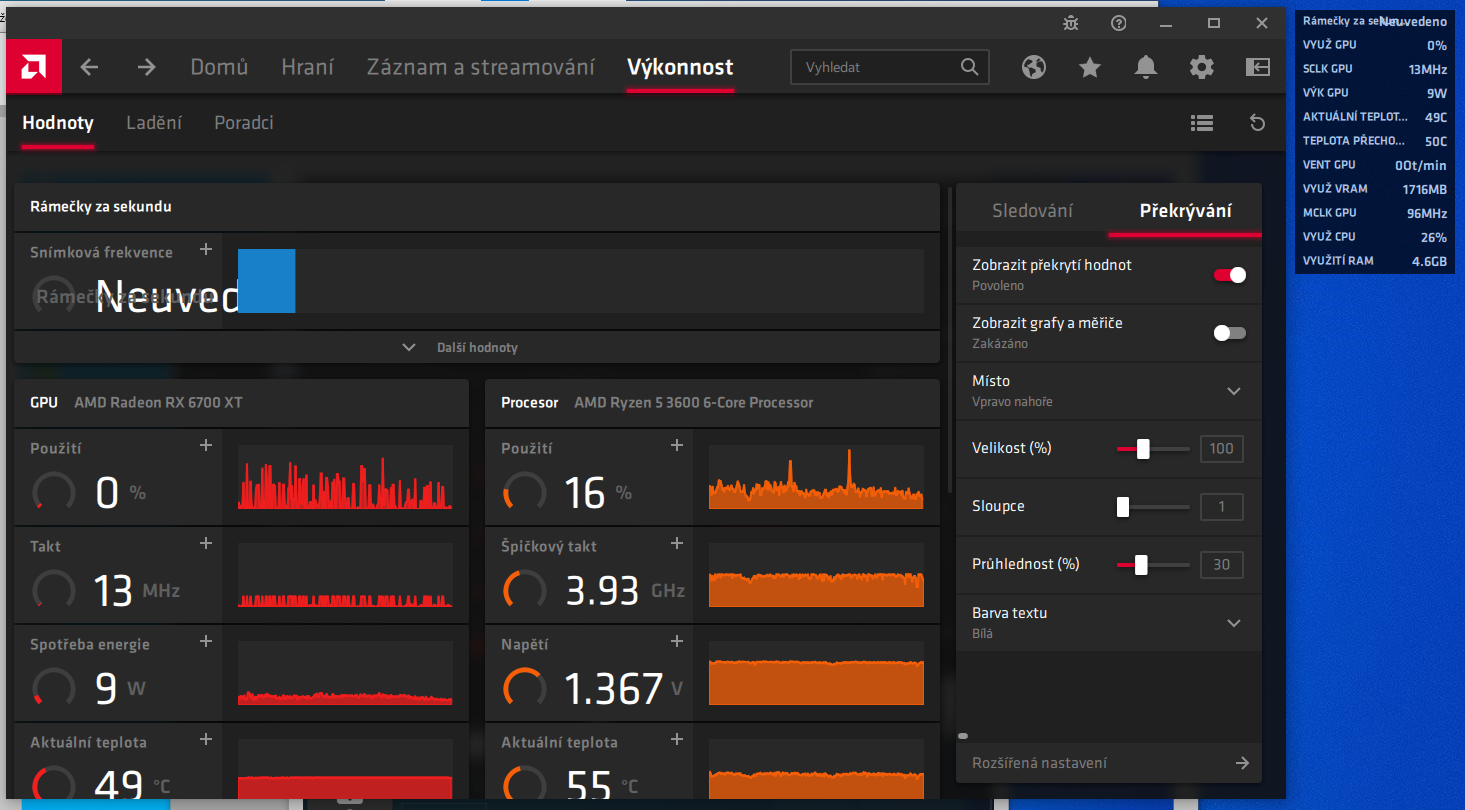Go forward with the right arrow
The width and height of the screenshot is (1465, 810).
(x=147, y=67)
